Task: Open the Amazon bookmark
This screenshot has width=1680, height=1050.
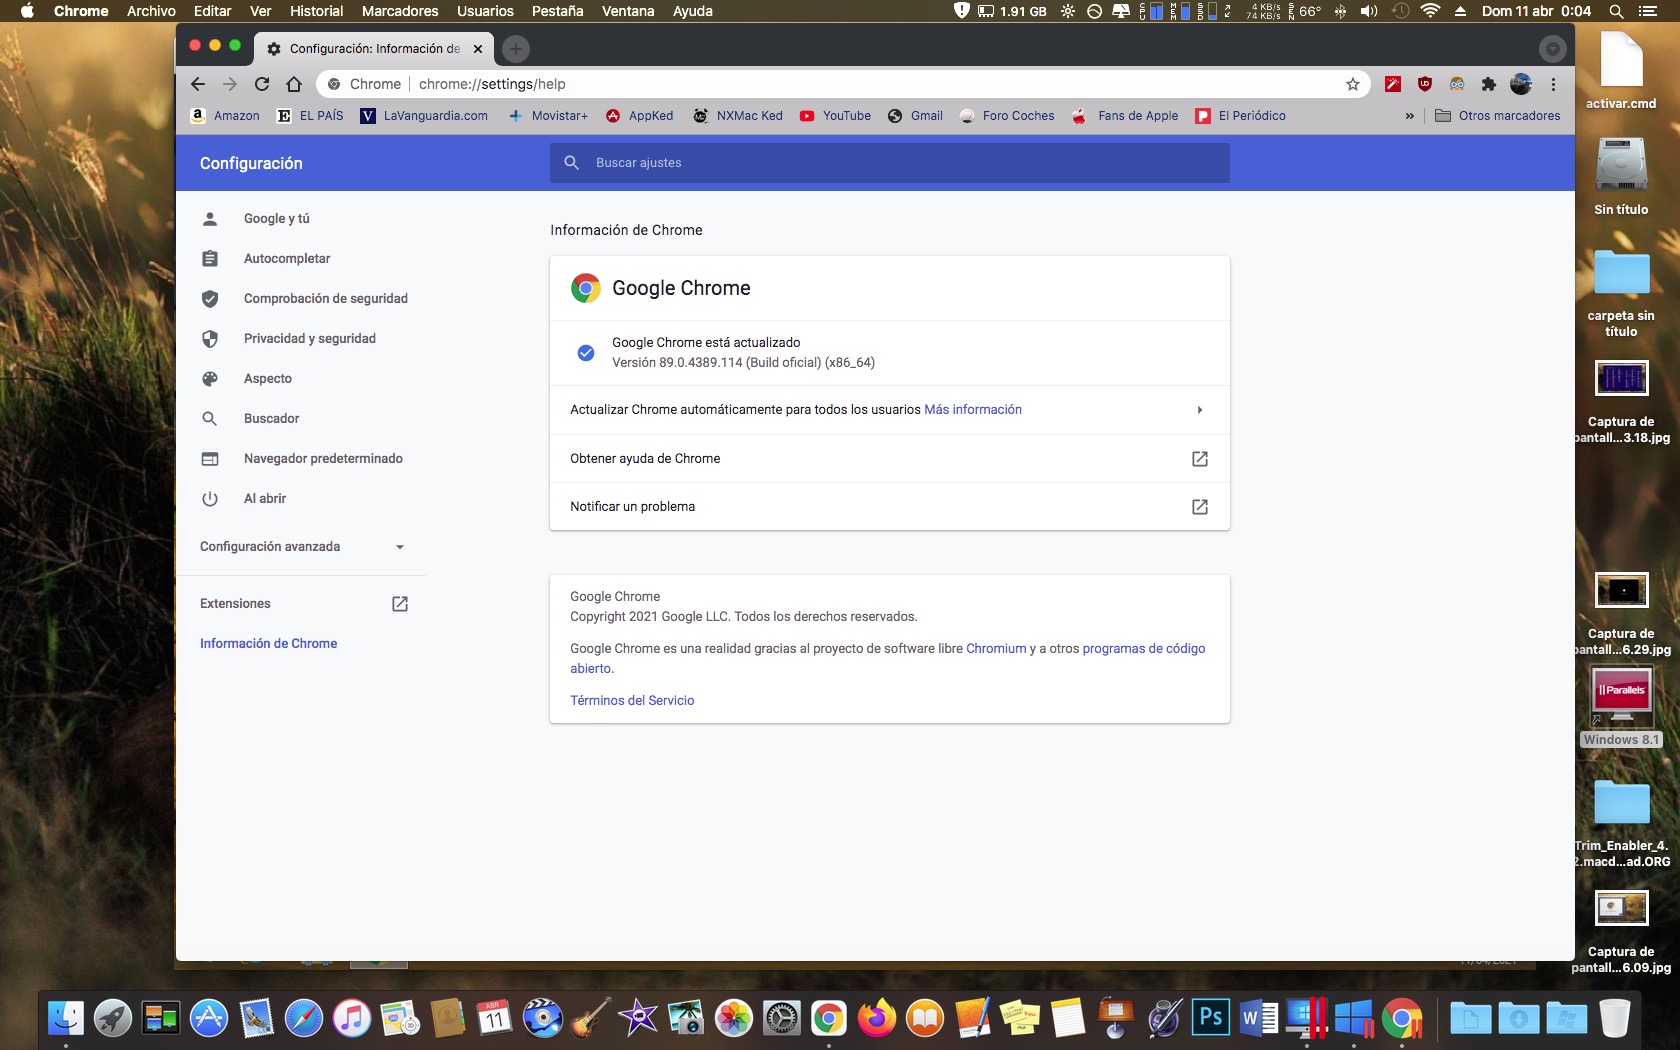Action: [x=225, y=116]
